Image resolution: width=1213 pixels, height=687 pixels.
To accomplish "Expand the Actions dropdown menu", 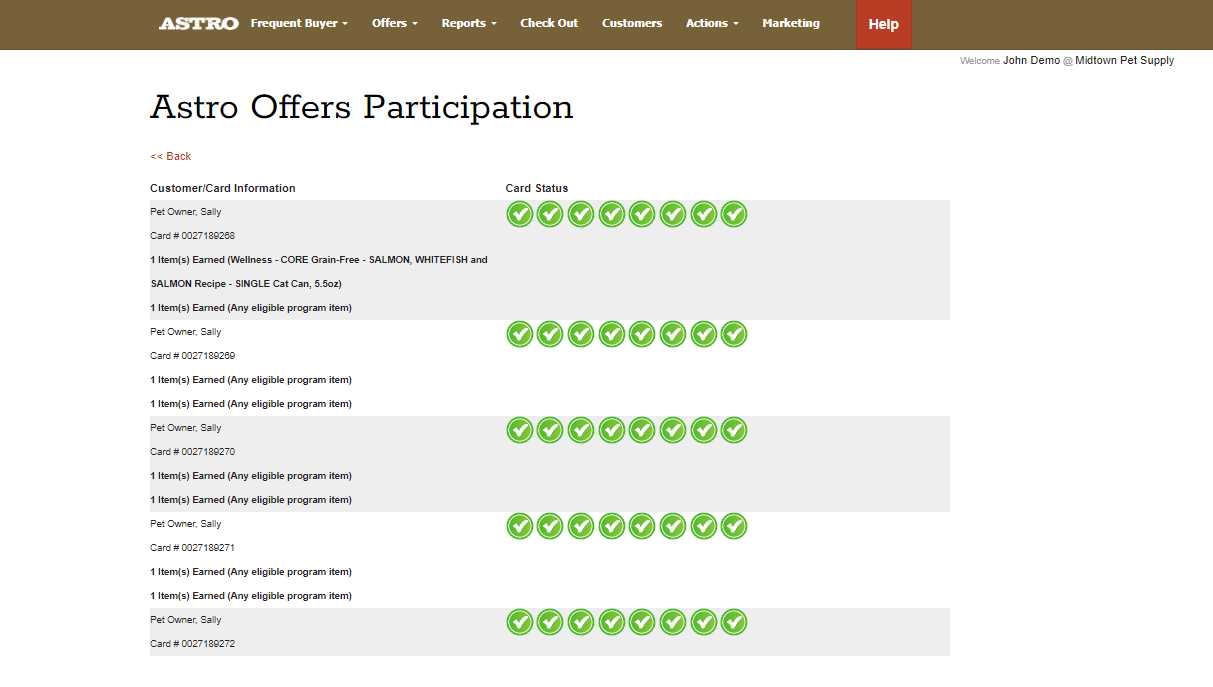I will 712,23.
